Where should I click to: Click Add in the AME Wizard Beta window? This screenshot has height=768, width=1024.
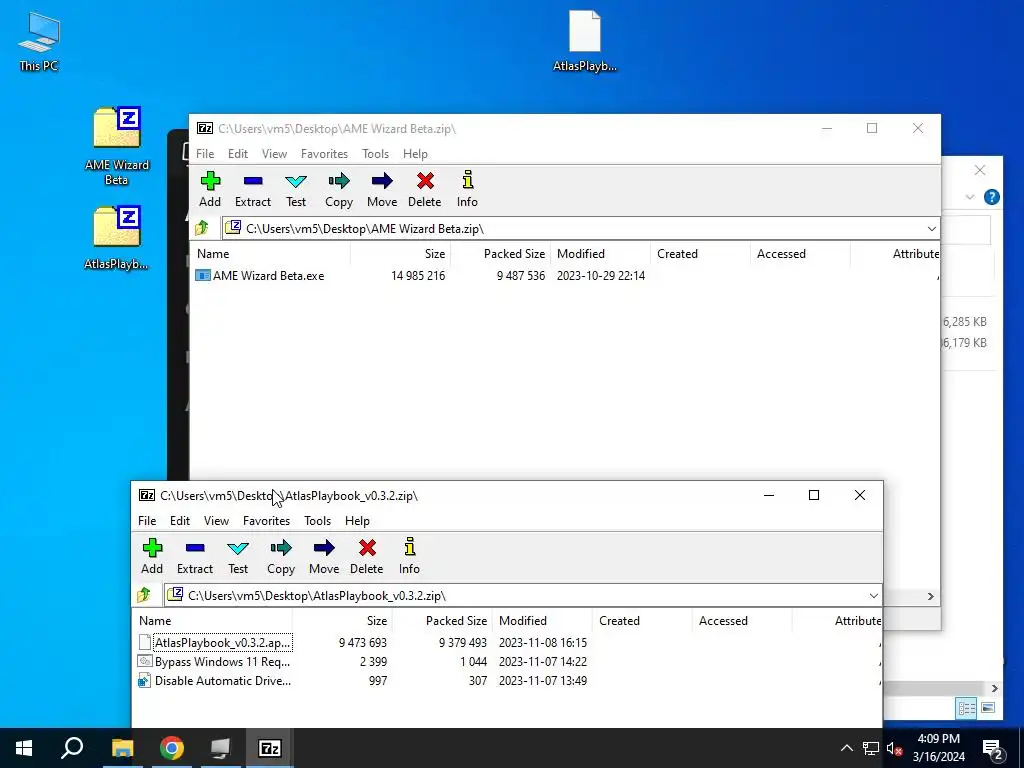pos(210,189)
